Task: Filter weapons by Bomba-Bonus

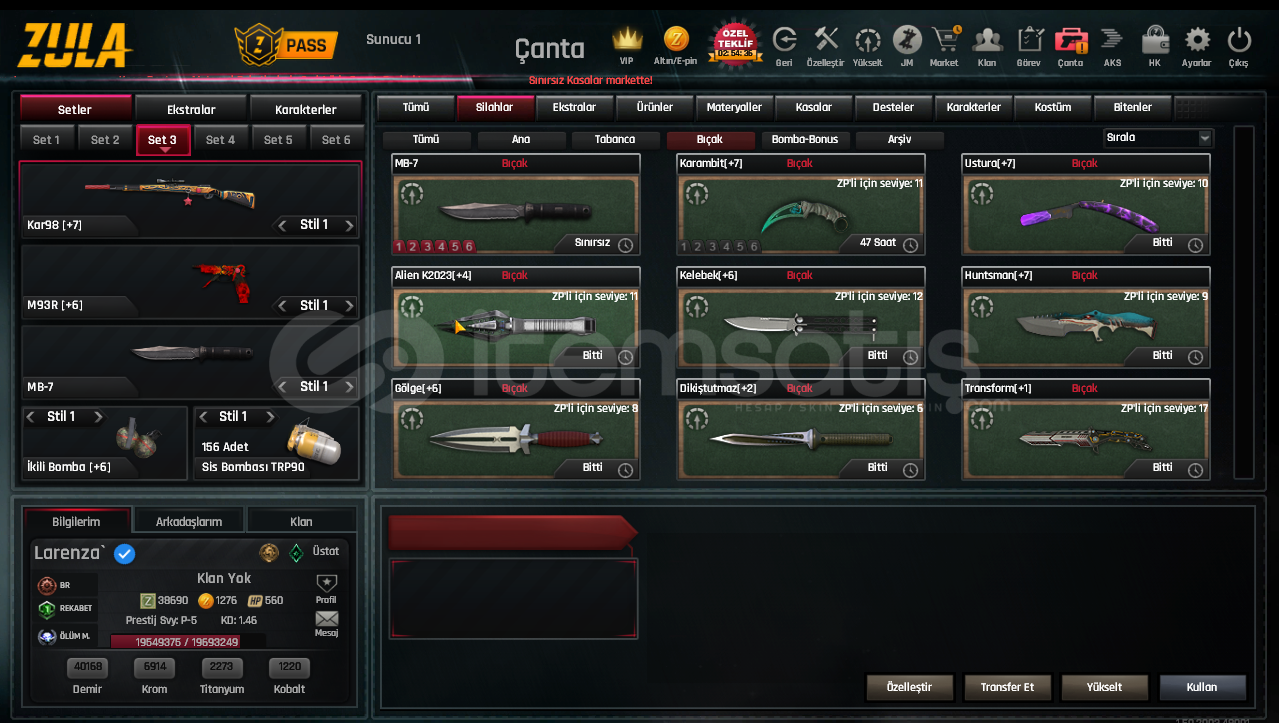Action: tap(805, 139)
